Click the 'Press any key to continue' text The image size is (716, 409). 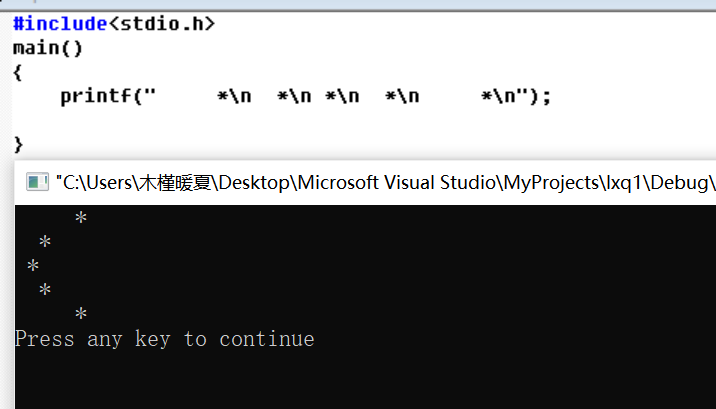point(165,339)
